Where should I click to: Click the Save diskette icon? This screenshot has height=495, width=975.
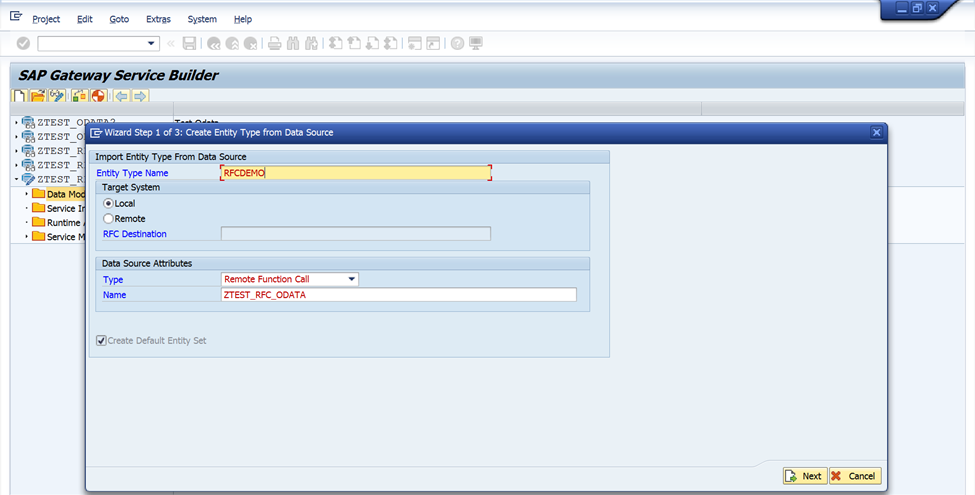tap(190, 44)
